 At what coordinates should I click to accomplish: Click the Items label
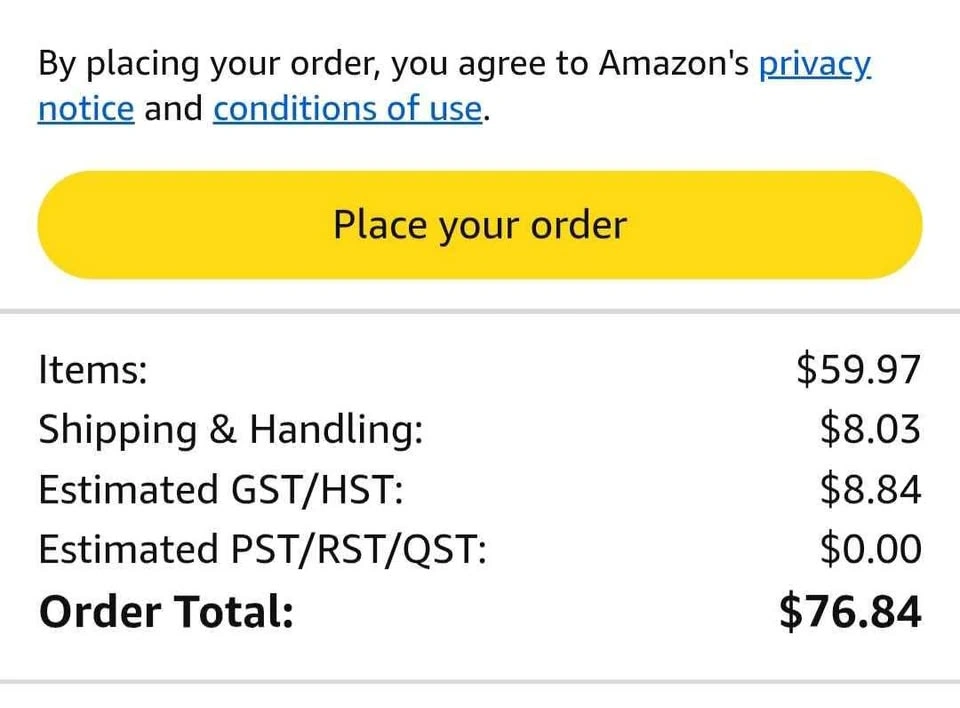pos(92,370)
